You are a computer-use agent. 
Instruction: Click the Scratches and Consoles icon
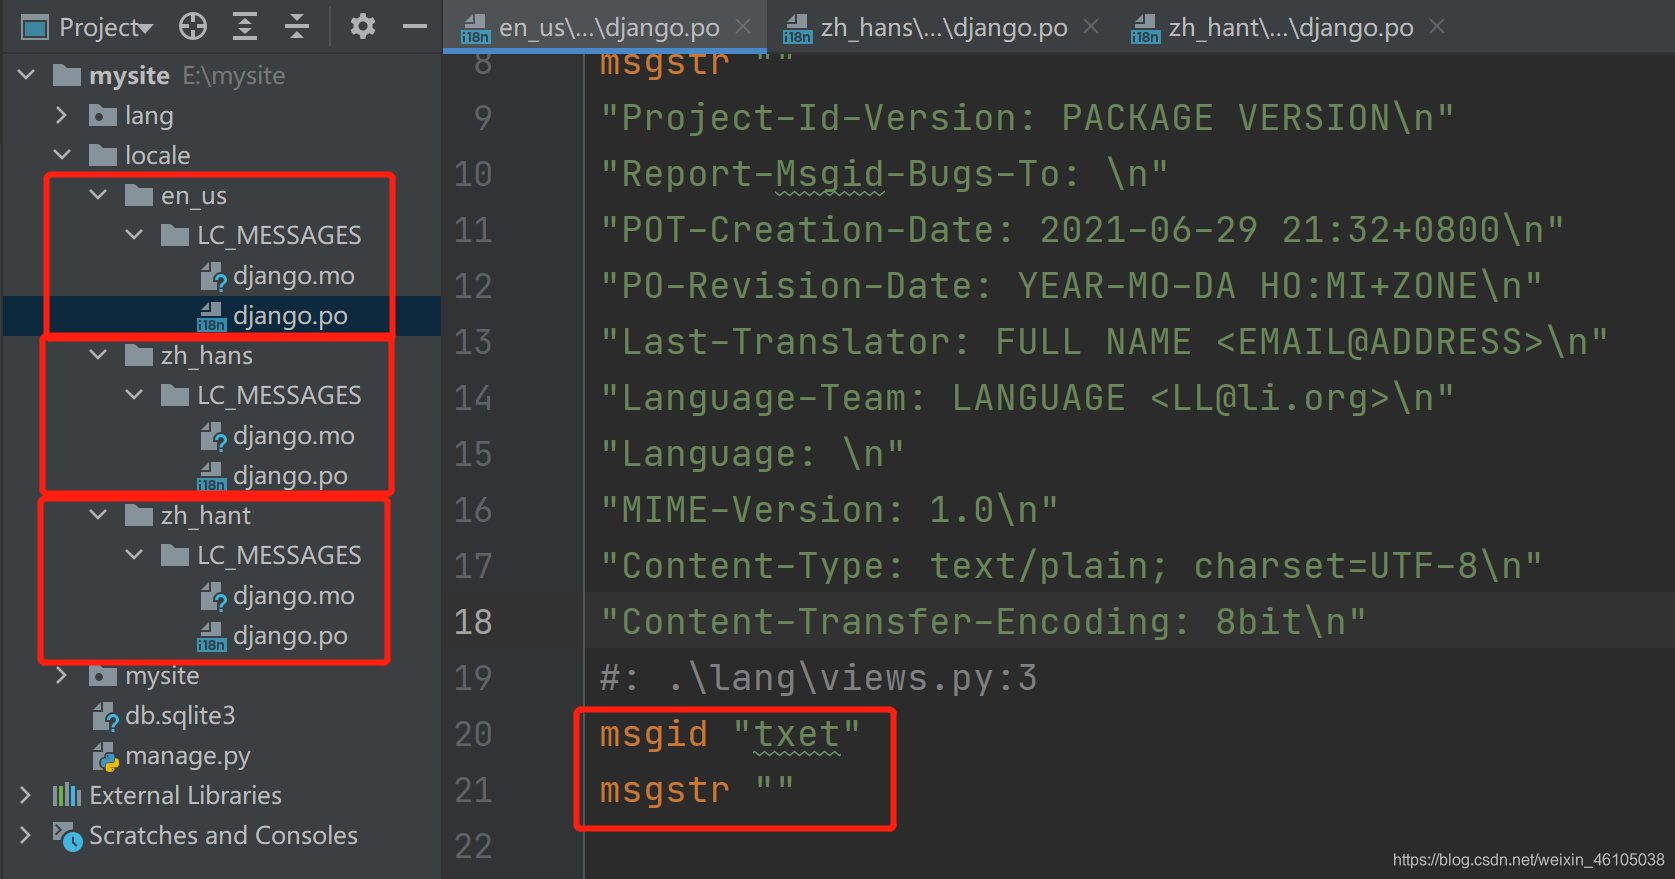point(67,836)
